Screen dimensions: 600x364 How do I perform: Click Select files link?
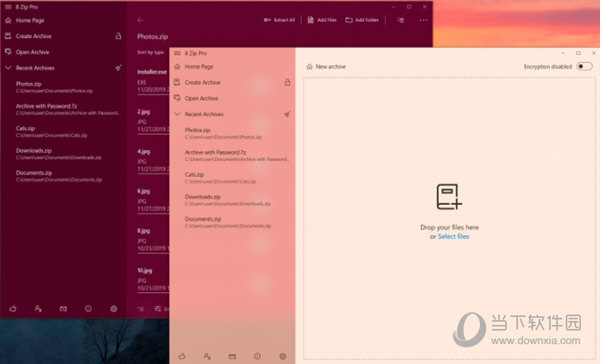453,237
